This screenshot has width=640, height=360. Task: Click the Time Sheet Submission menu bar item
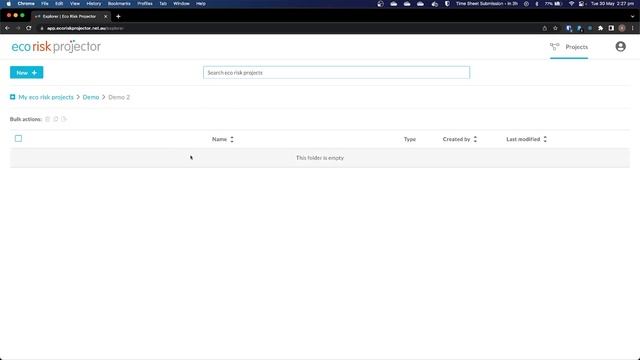coord(487,4)
